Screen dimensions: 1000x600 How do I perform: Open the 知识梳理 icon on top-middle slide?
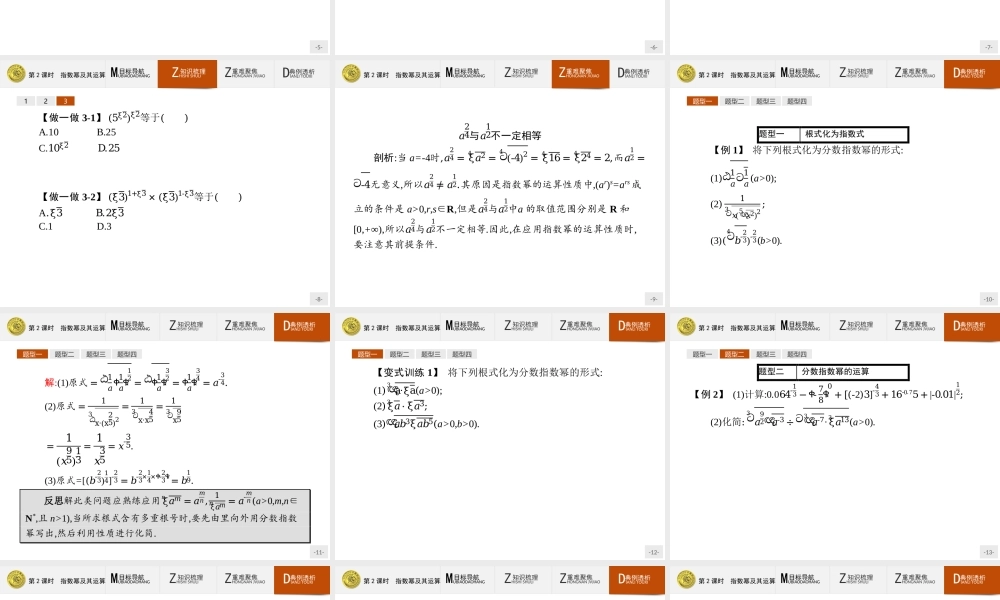coord(520,74)
